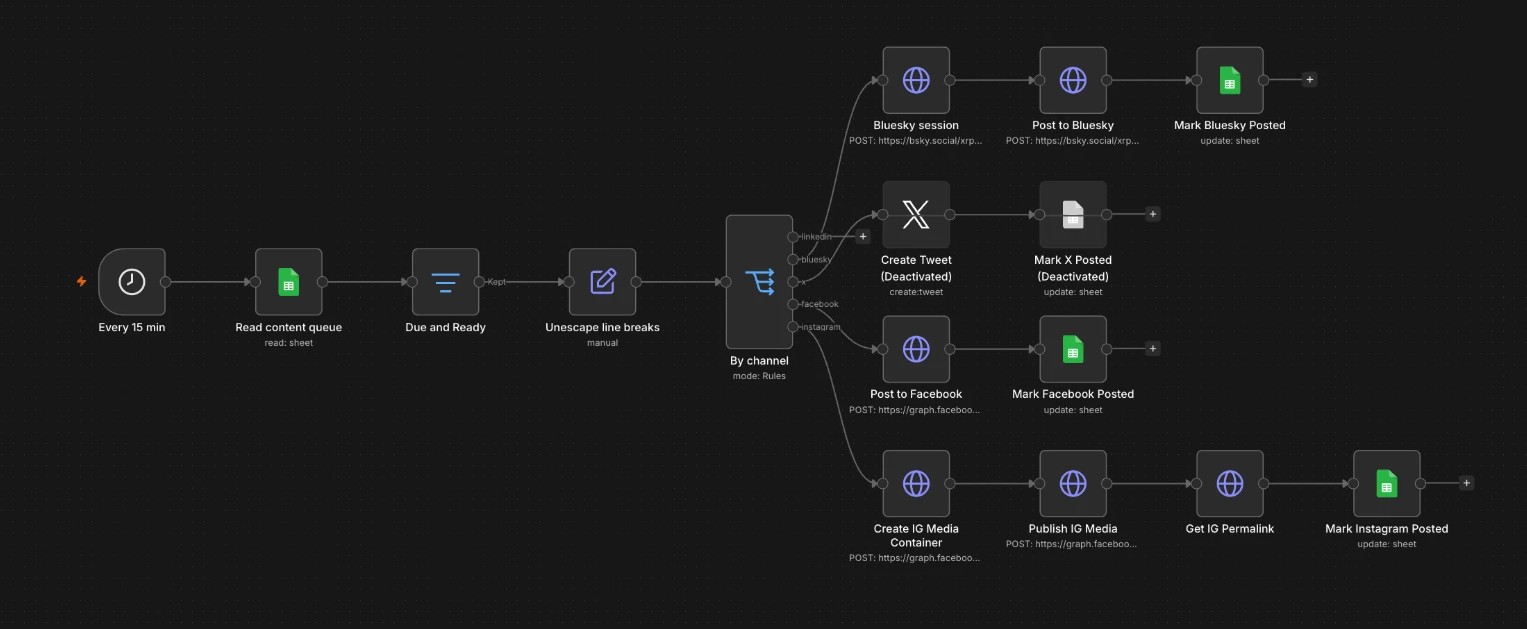Select the Every 15 min clock trigger node
Viewport: 1527px width, 629px height.
pyautogui.click(x=132, y=282)
